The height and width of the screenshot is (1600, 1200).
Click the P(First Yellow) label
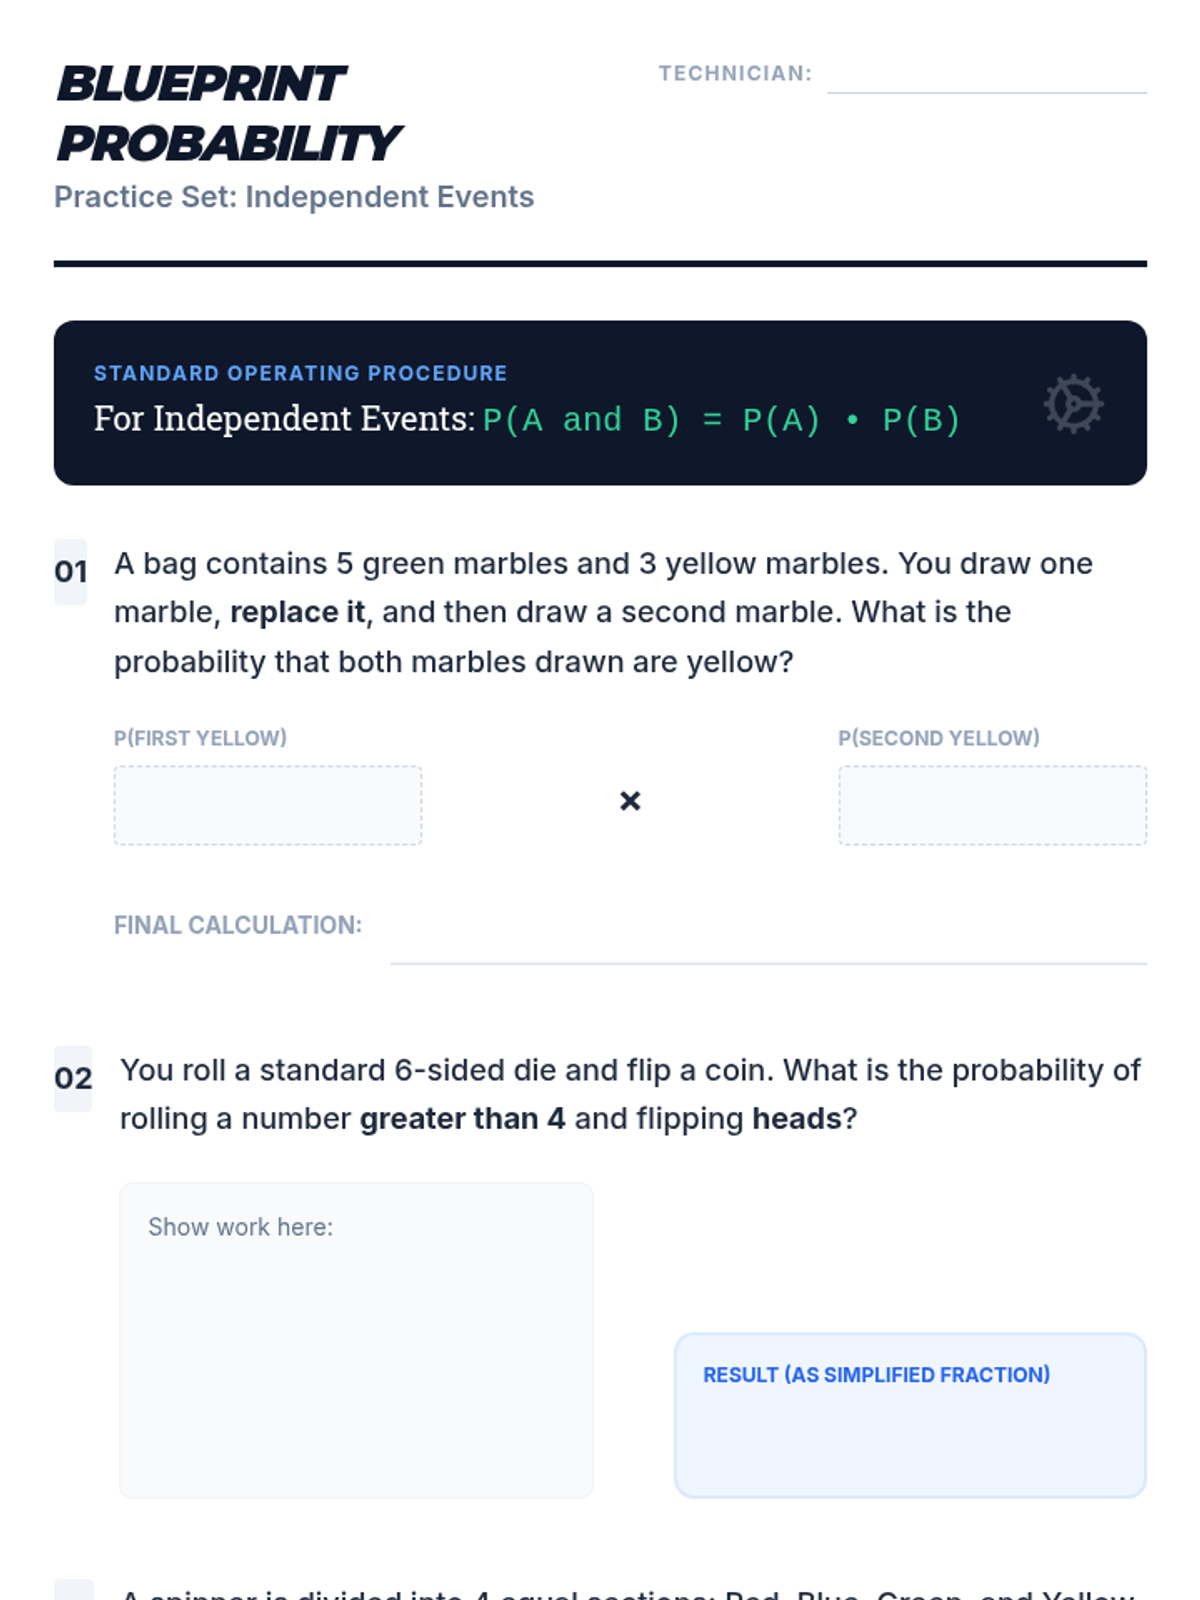(x=200, y=738)
